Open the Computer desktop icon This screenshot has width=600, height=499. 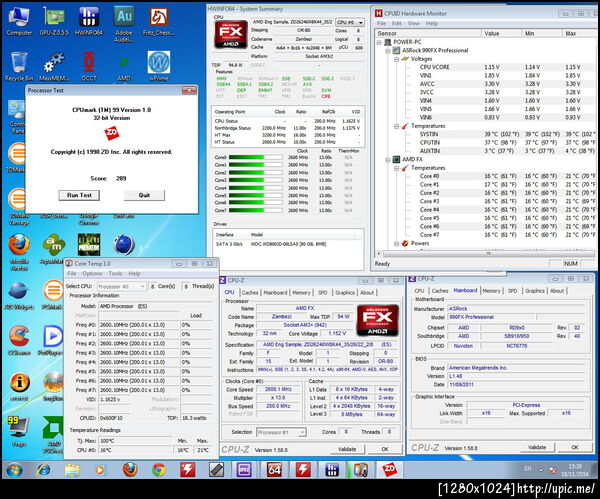coord(19,21)
